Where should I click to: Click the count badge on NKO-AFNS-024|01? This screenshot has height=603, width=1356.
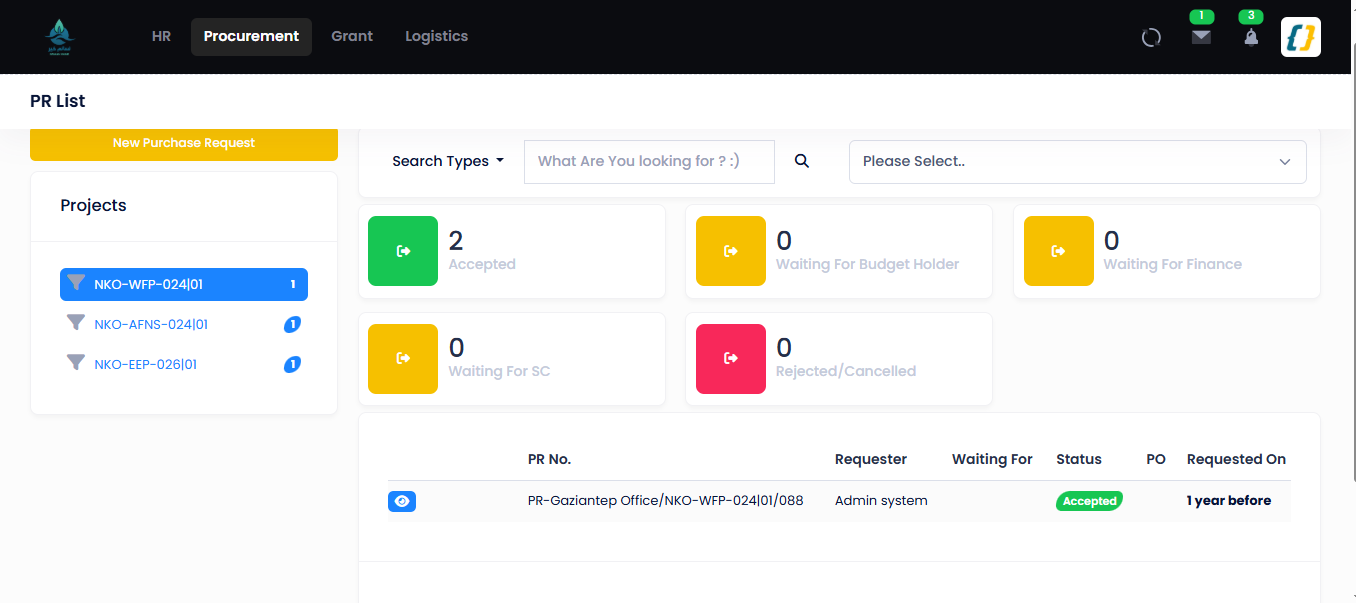292,324
